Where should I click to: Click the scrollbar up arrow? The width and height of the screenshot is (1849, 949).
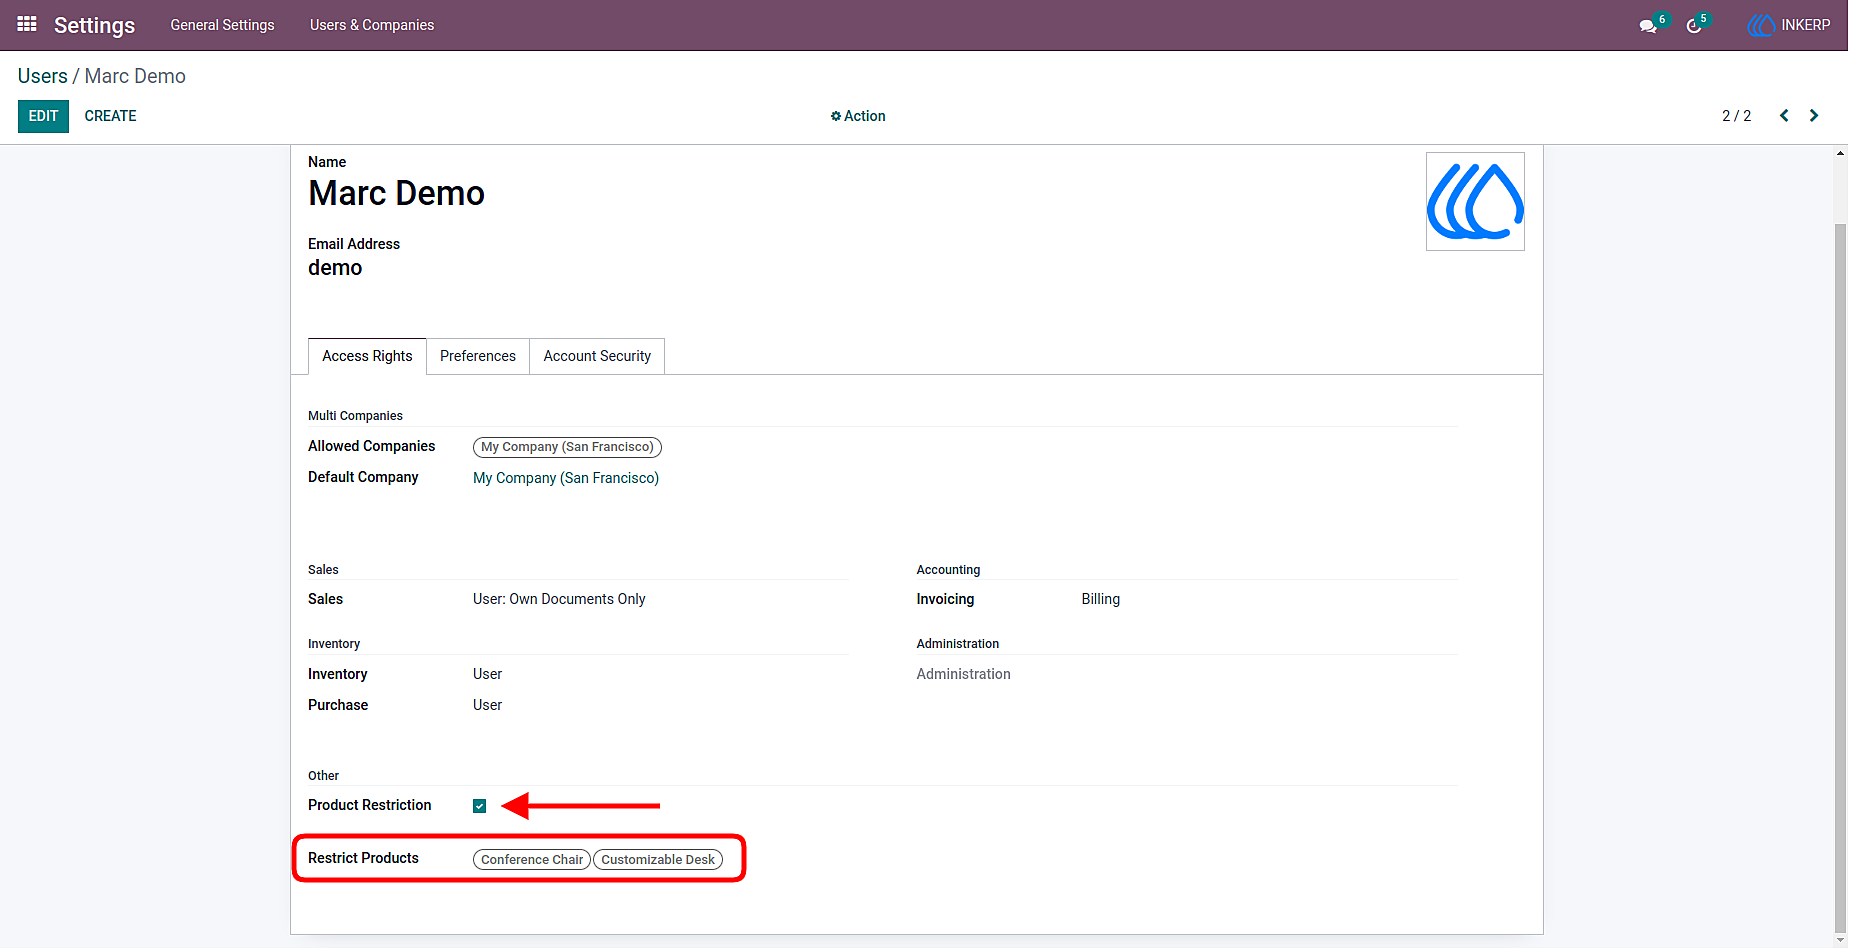point(1840,153)
